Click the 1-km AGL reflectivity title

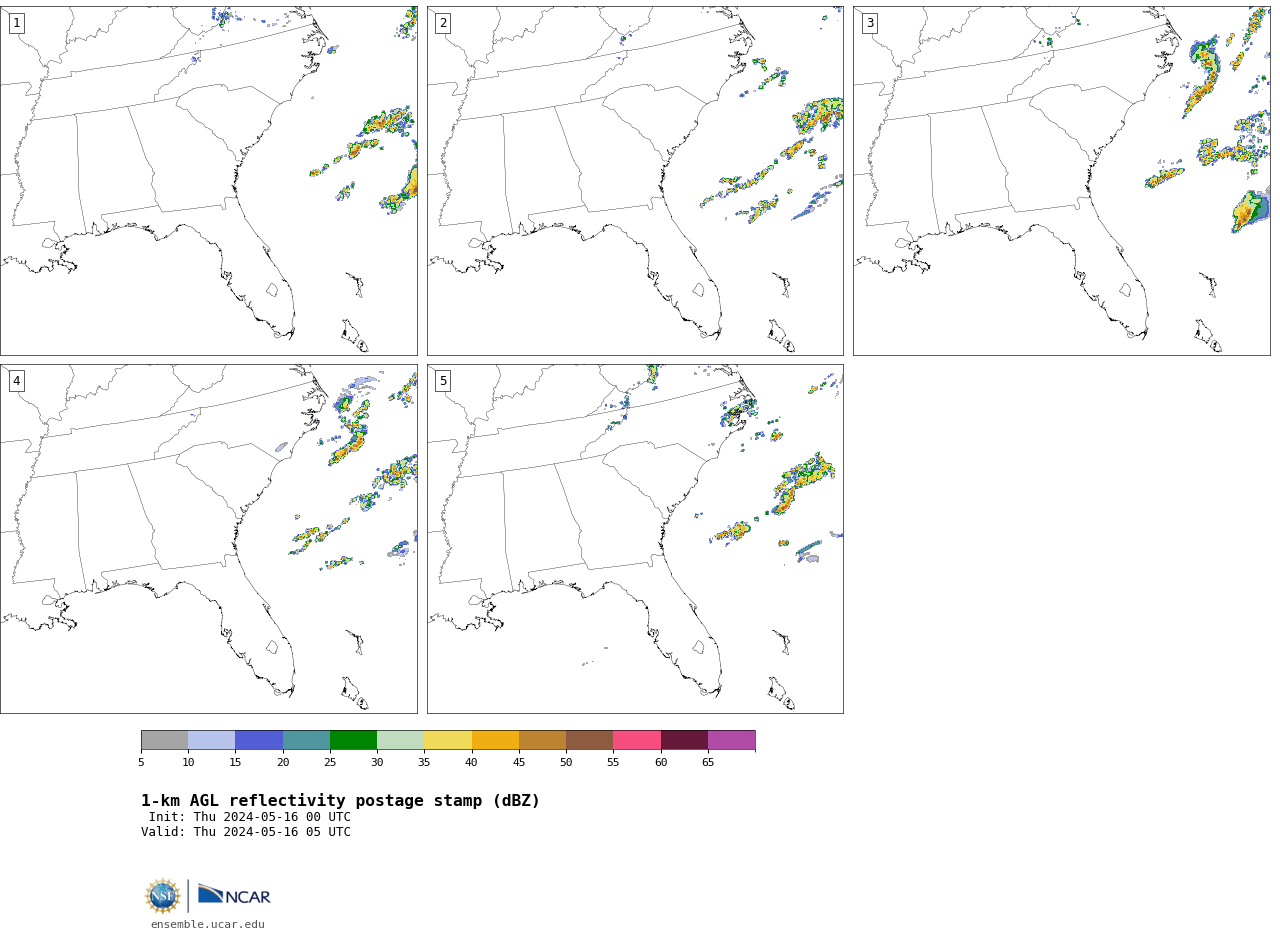[x=340, y=801]
